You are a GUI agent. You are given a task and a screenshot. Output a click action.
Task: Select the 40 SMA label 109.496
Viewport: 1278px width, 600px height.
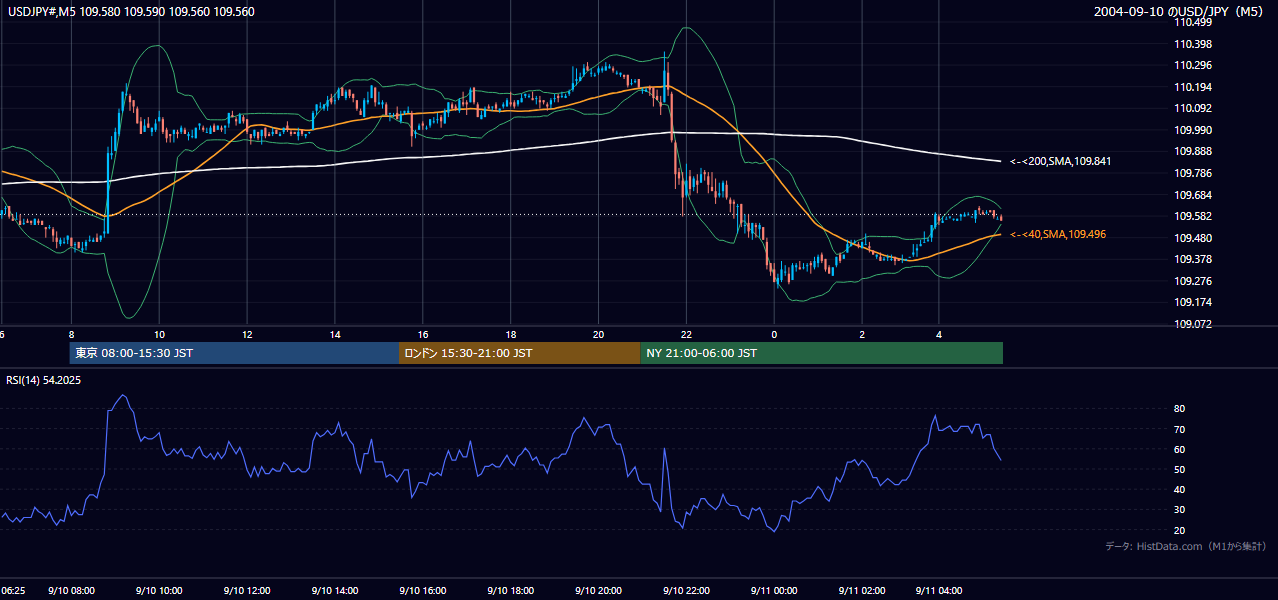tap(1058, 234)
